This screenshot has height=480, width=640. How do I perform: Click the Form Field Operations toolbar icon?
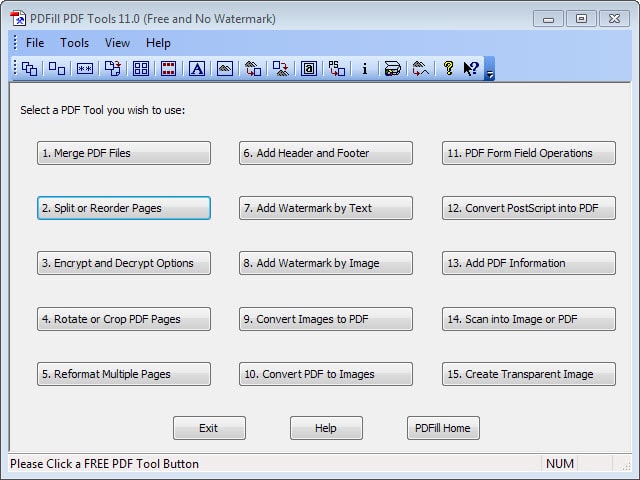[x=309, y=69]
